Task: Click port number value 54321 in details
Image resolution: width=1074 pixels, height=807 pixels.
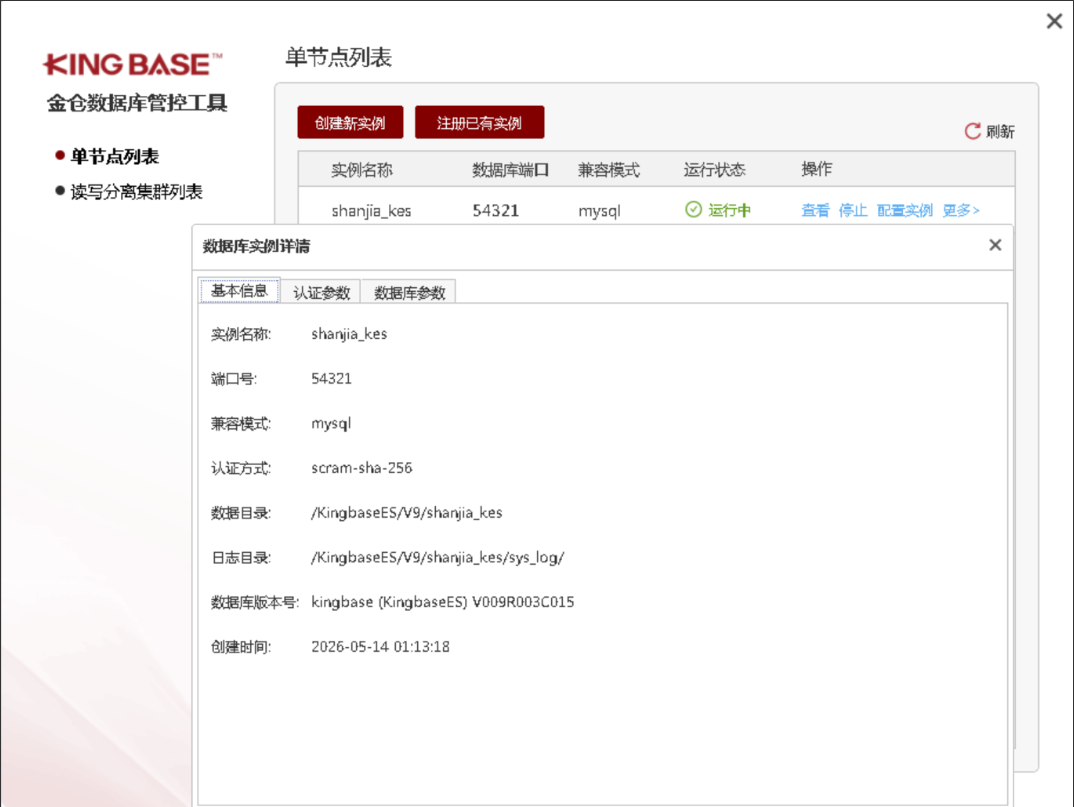Action: (332, 379)
